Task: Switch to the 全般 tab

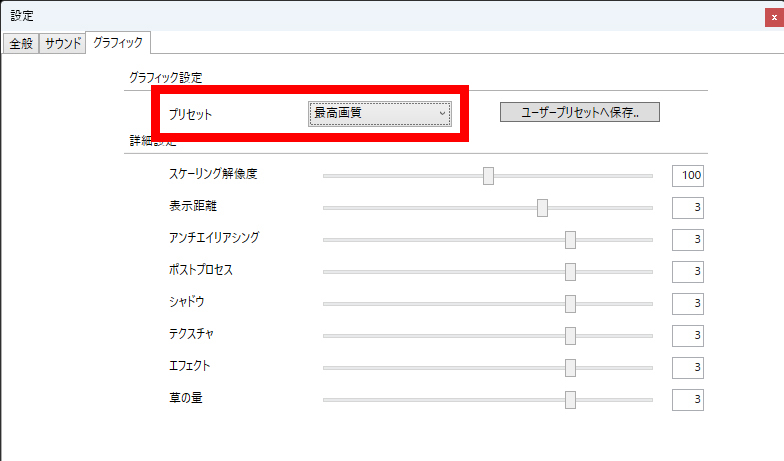Action: 20,44
